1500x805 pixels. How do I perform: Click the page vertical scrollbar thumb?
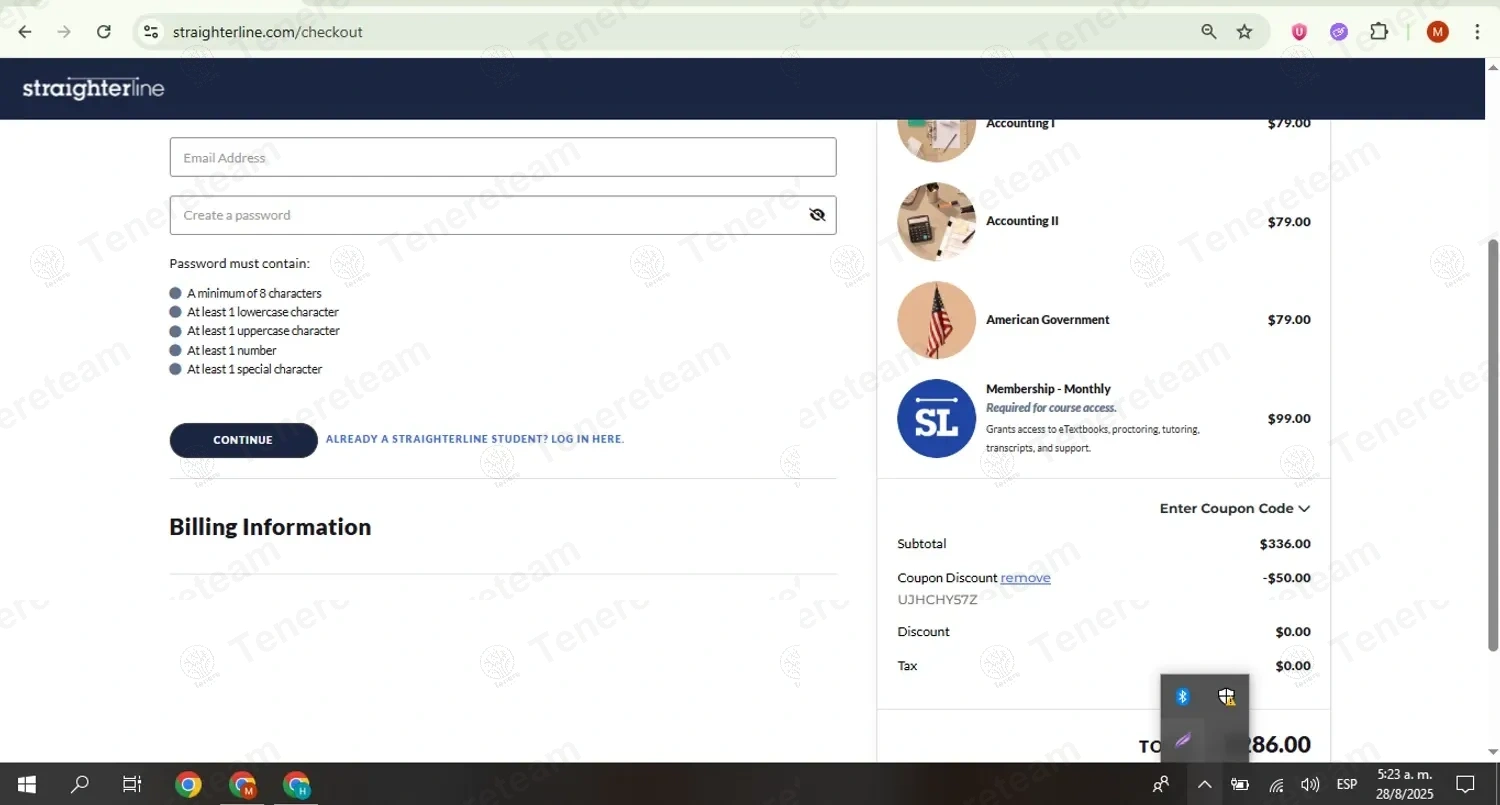[1493, 445]
